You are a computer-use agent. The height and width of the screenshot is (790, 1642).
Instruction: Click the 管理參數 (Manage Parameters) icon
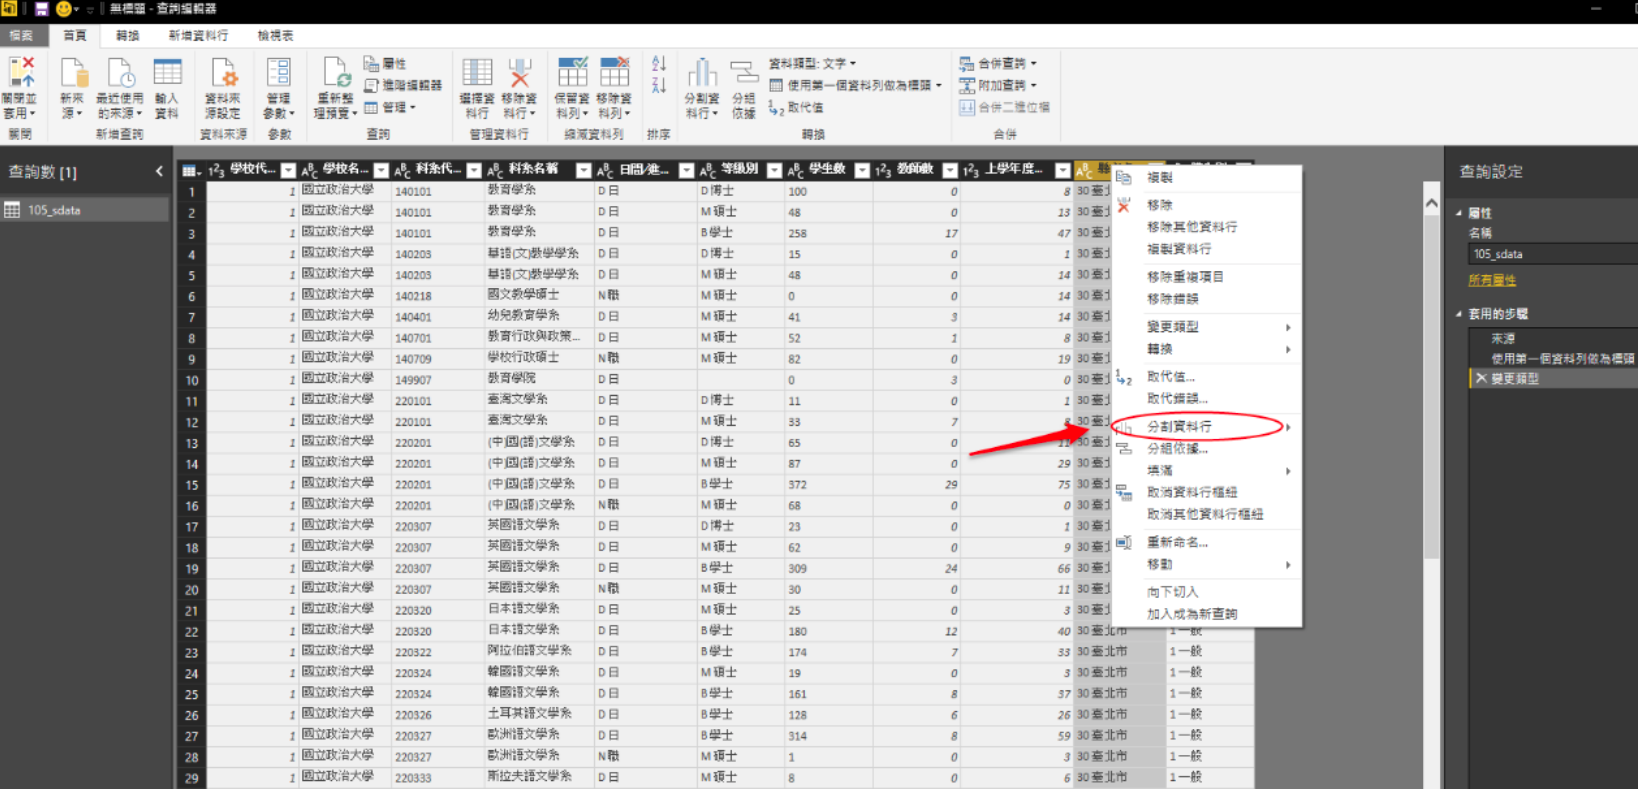click(278, 73)
